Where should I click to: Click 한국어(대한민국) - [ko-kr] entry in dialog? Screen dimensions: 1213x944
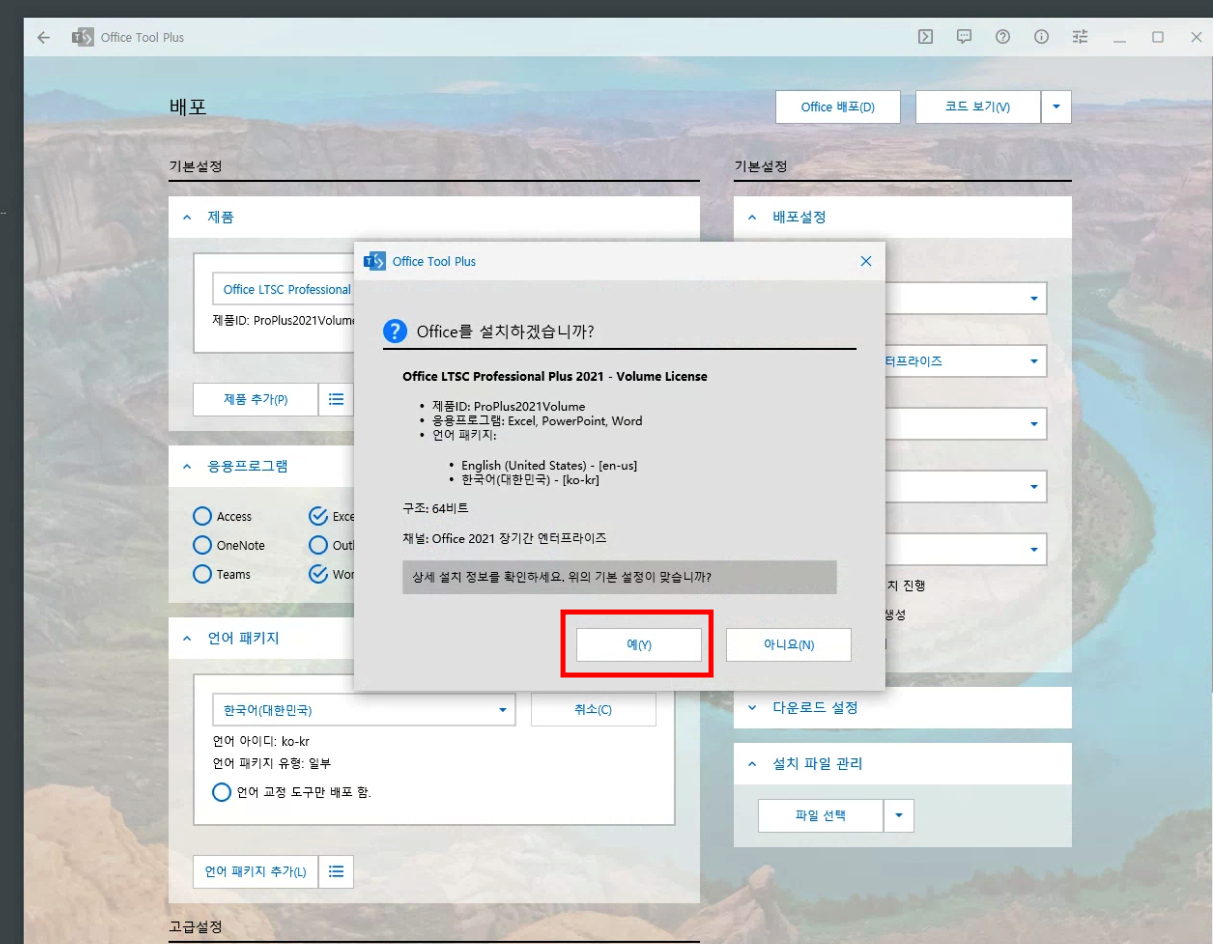coord(531,480)
